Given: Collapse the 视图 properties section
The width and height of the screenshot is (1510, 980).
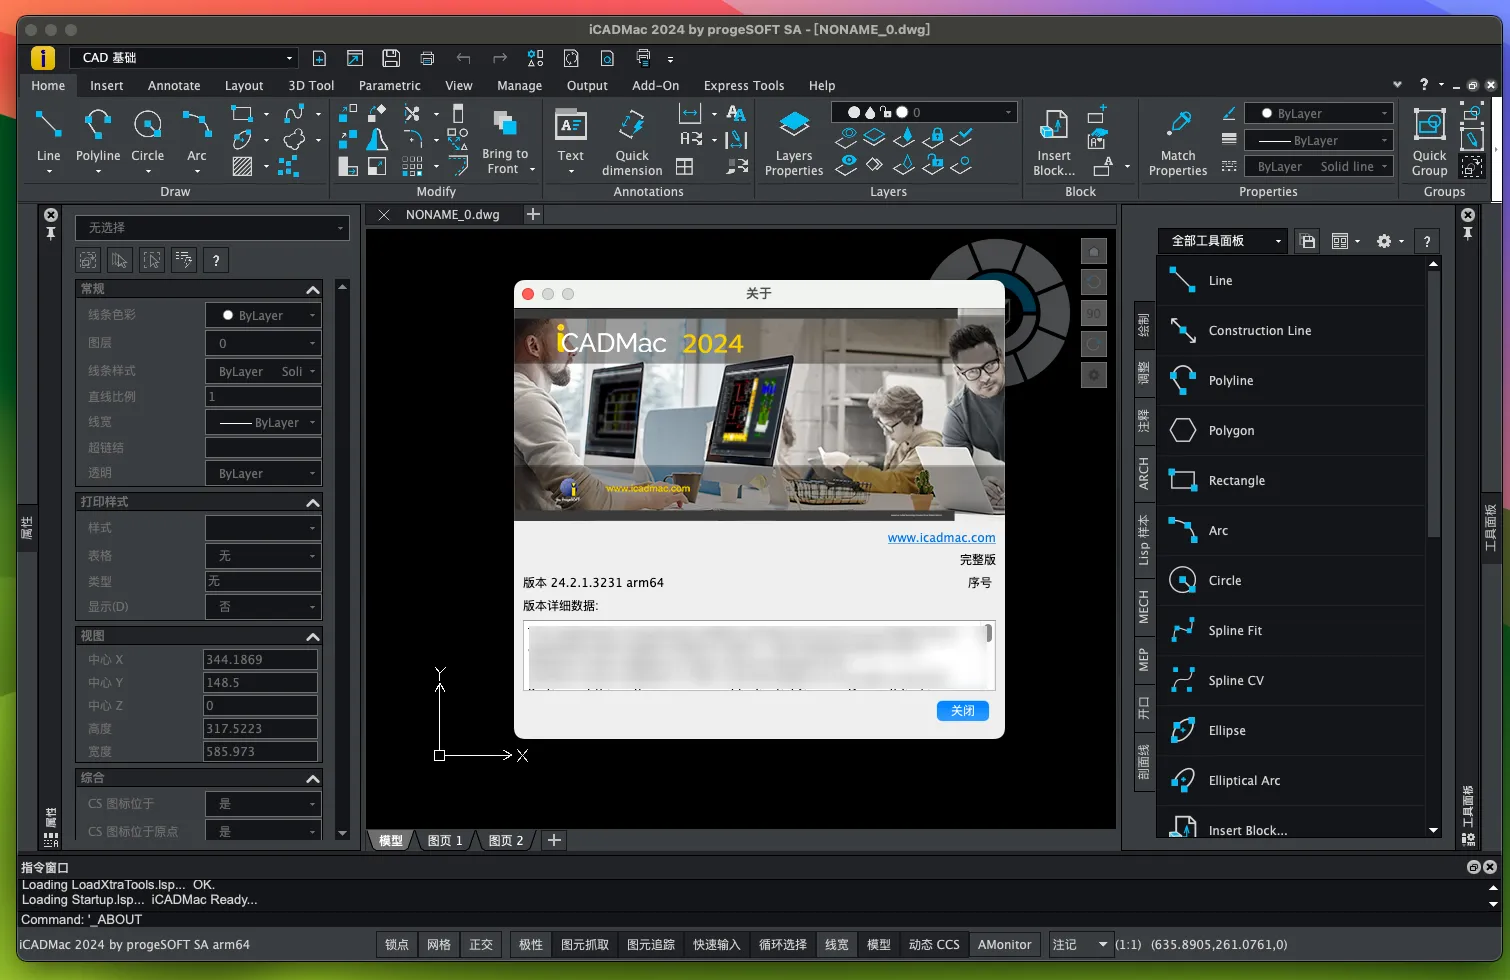Looking at the screenshot, I should point(313,637).
